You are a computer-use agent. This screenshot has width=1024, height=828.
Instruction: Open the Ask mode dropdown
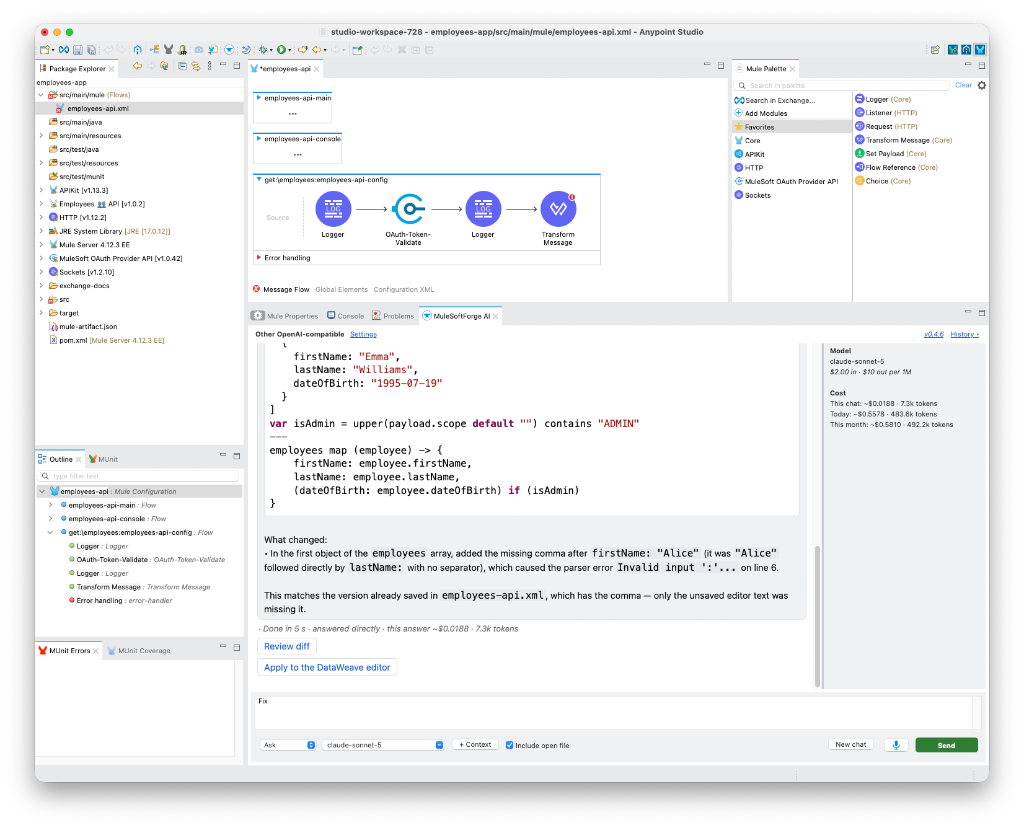coord(288,745)
